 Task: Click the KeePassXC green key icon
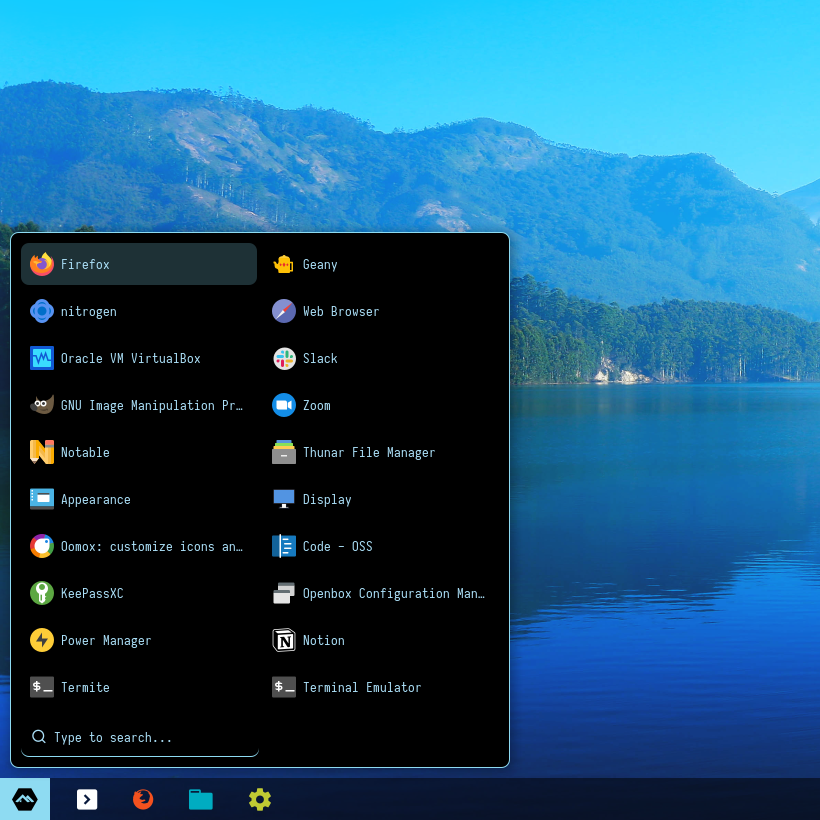[42, 593]
